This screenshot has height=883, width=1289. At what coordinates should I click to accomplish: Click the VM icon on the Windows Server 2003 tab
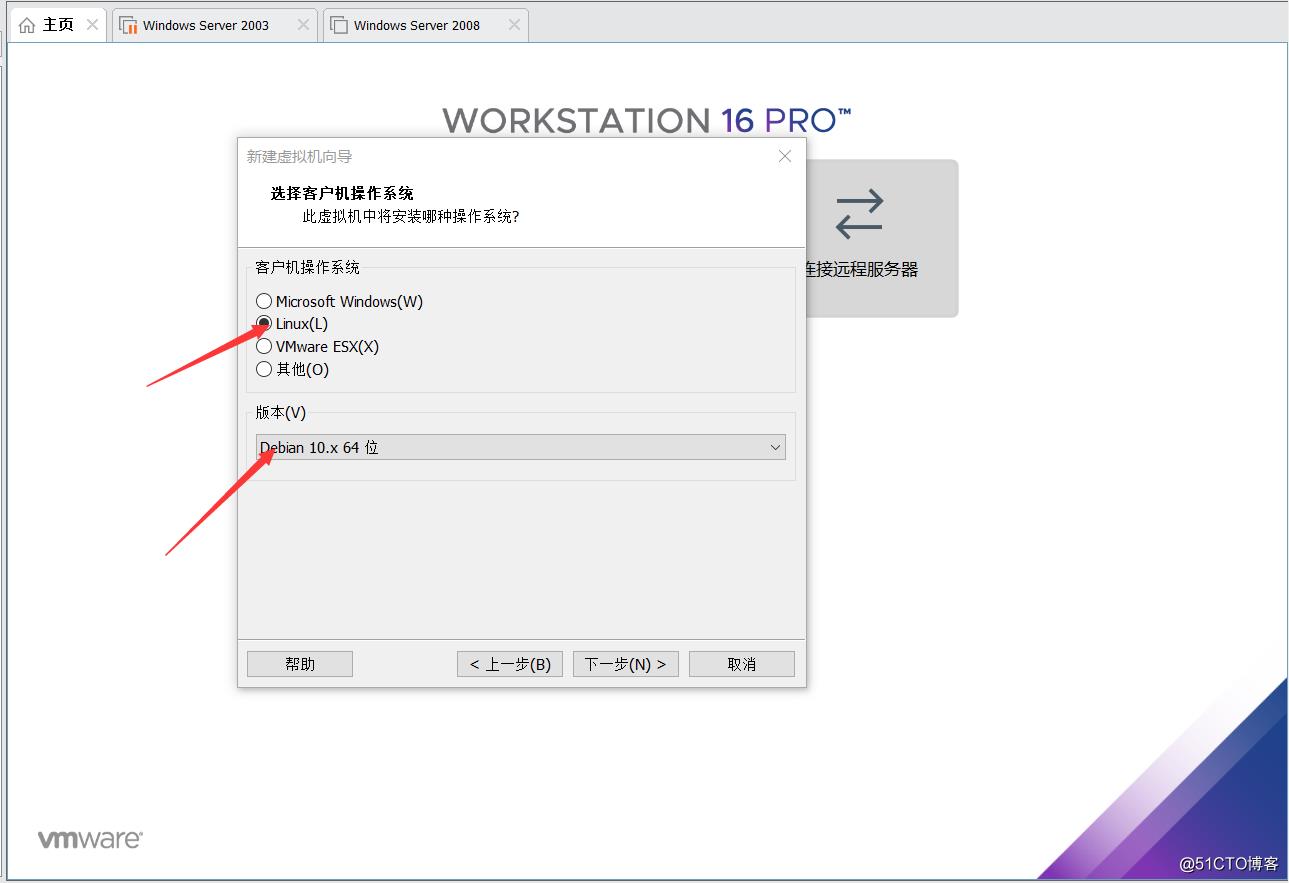point(129,25)
